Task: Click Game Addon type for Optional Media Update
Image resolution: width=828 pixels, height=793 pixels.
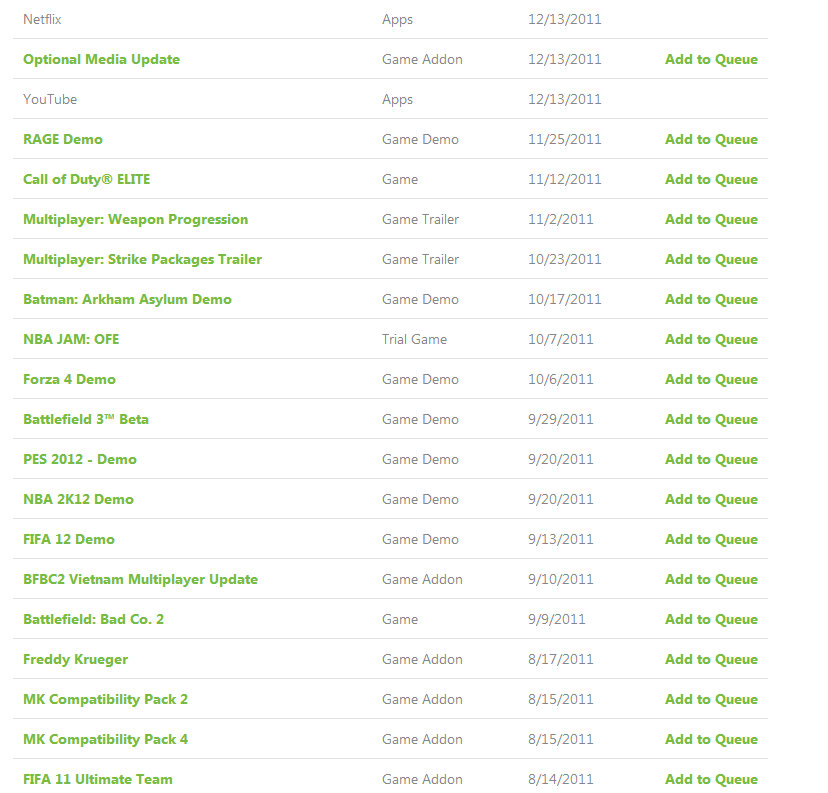Action: [422, 59]
